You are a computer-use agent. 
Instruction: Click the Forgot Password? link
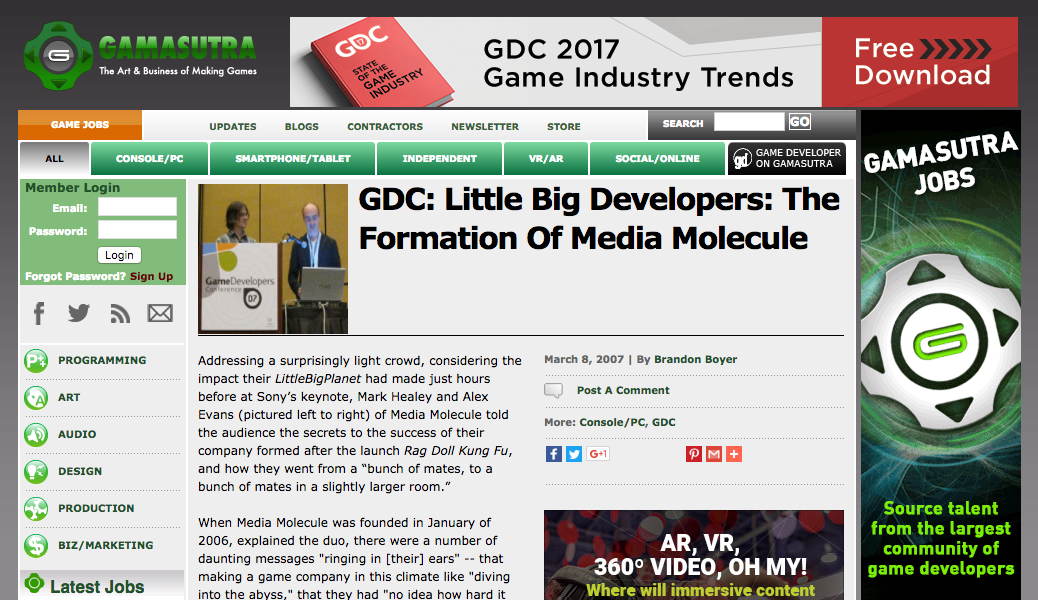[75, 276]
